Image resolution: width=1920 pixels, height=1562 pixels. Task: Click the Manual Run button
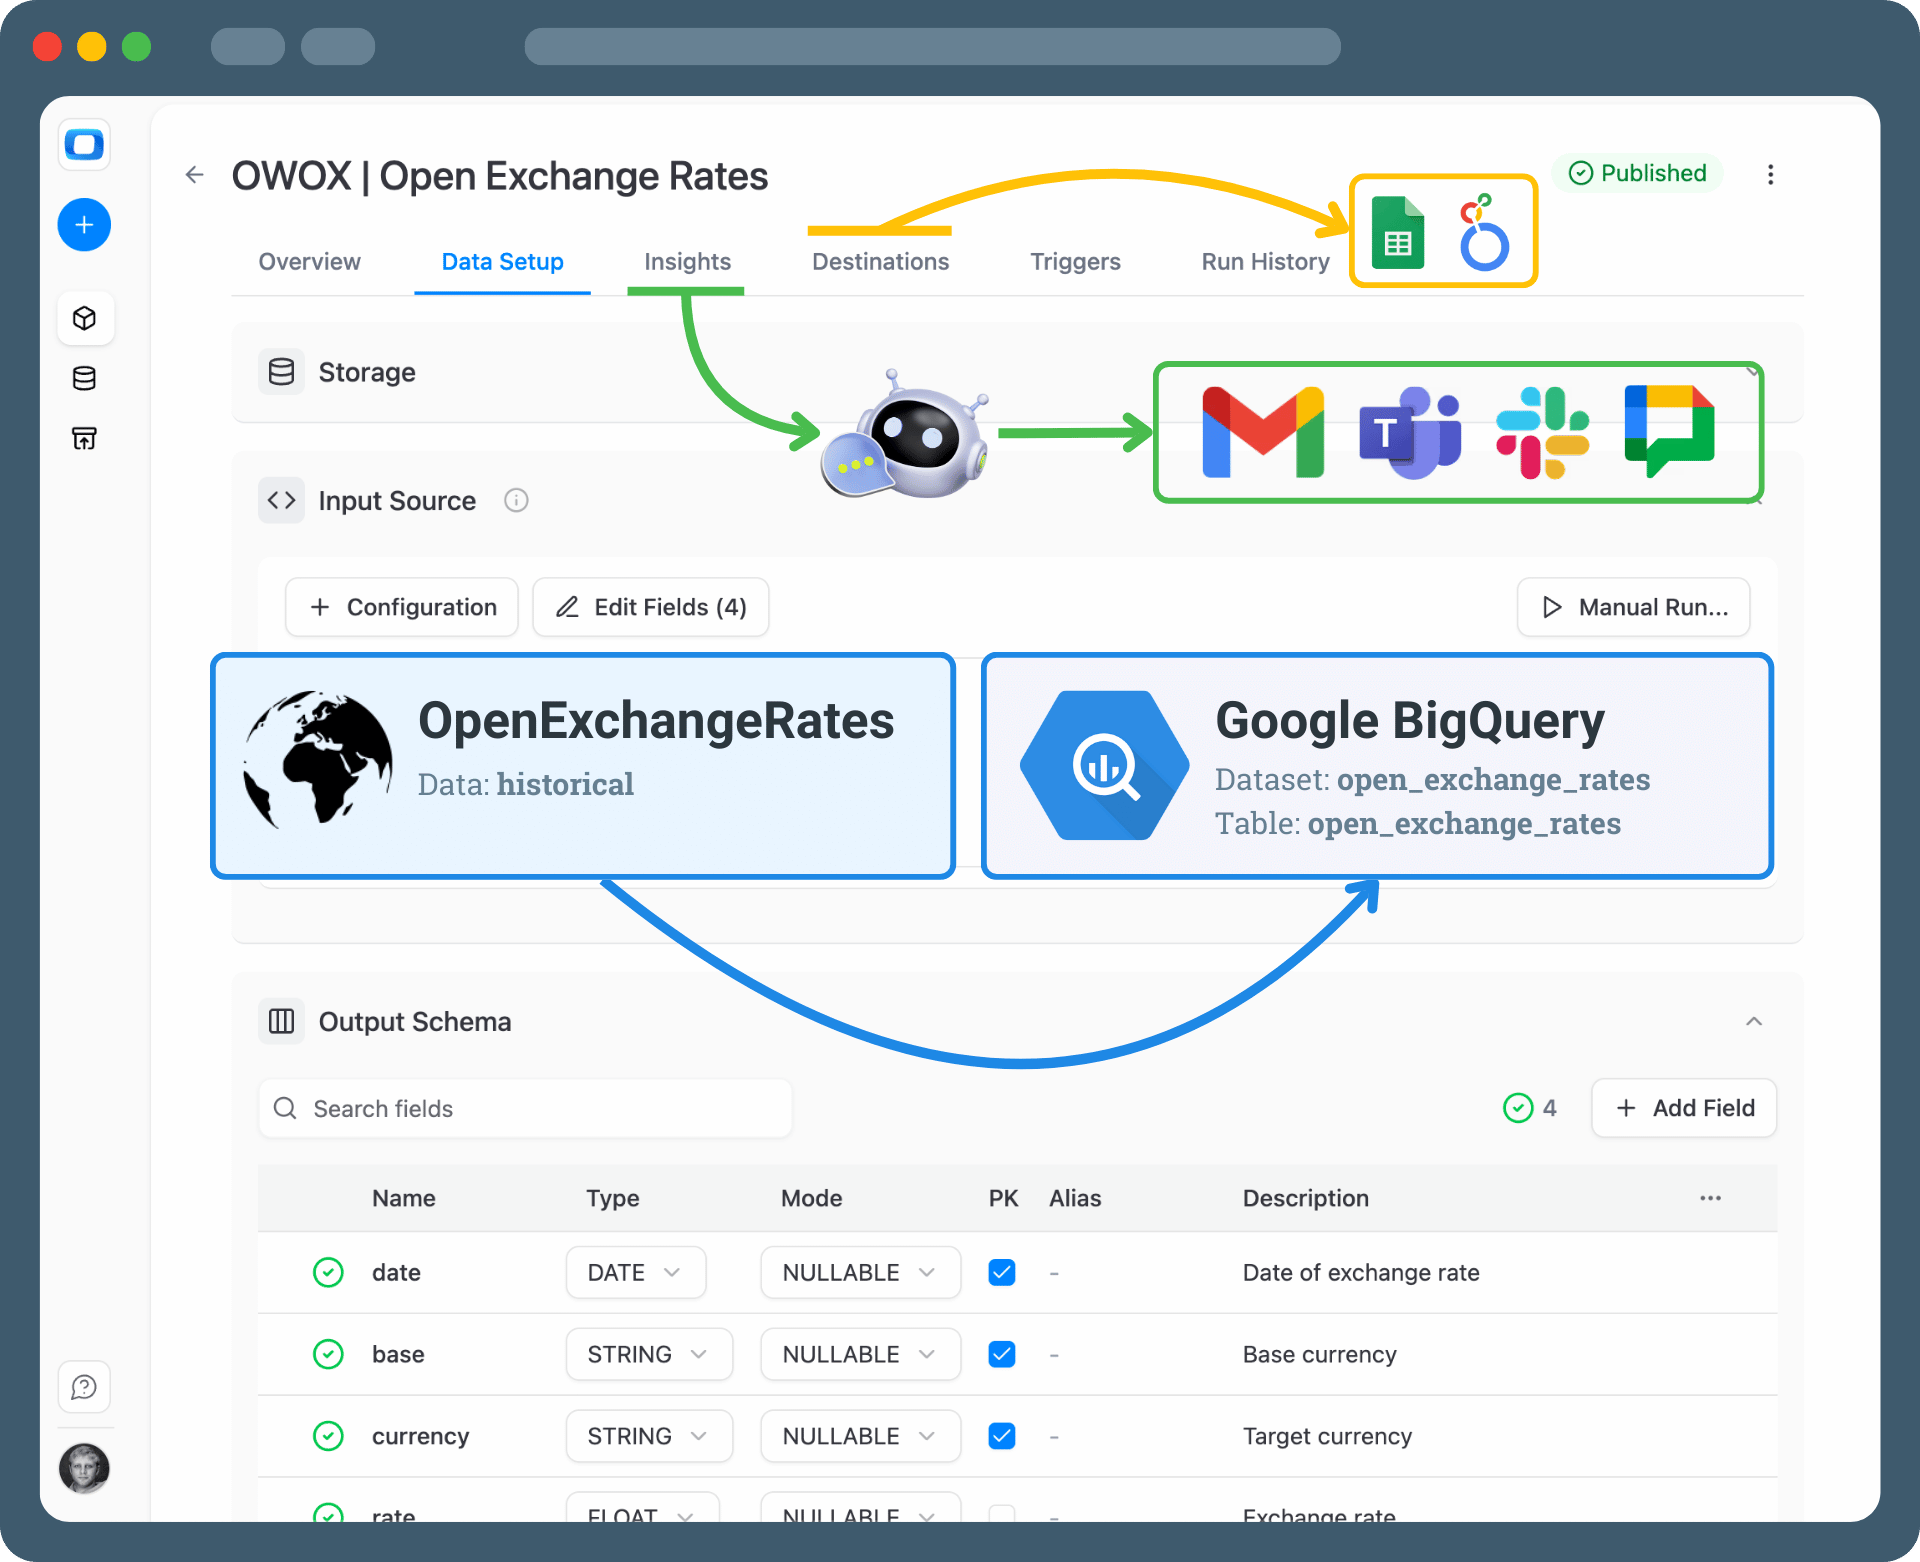click(1633, 607)
